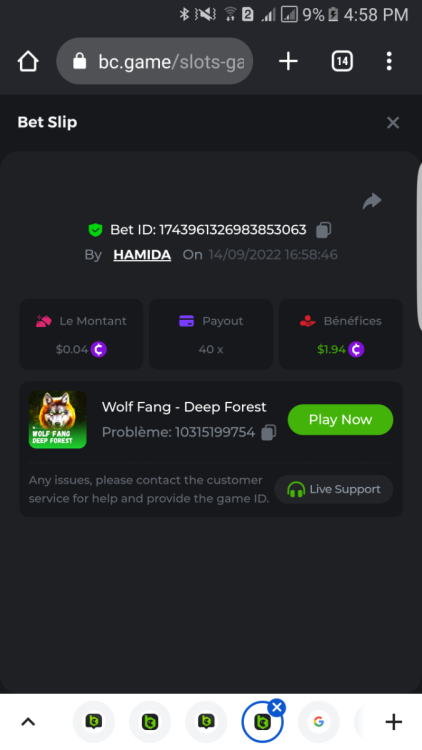
Task: Switch to the third BC.Game tab
Action: pos(206,722)
